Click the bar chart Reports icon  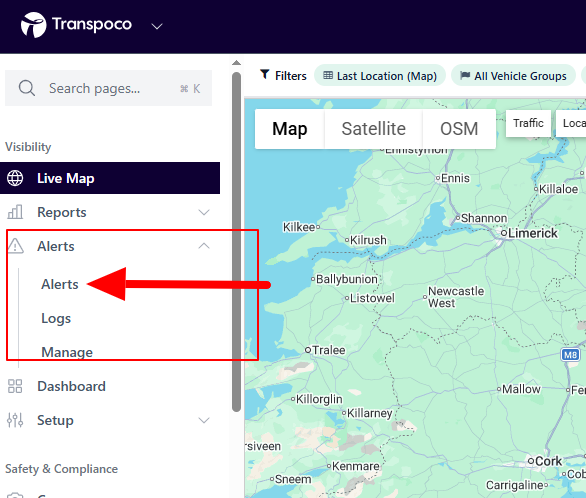tap(15, 212)
